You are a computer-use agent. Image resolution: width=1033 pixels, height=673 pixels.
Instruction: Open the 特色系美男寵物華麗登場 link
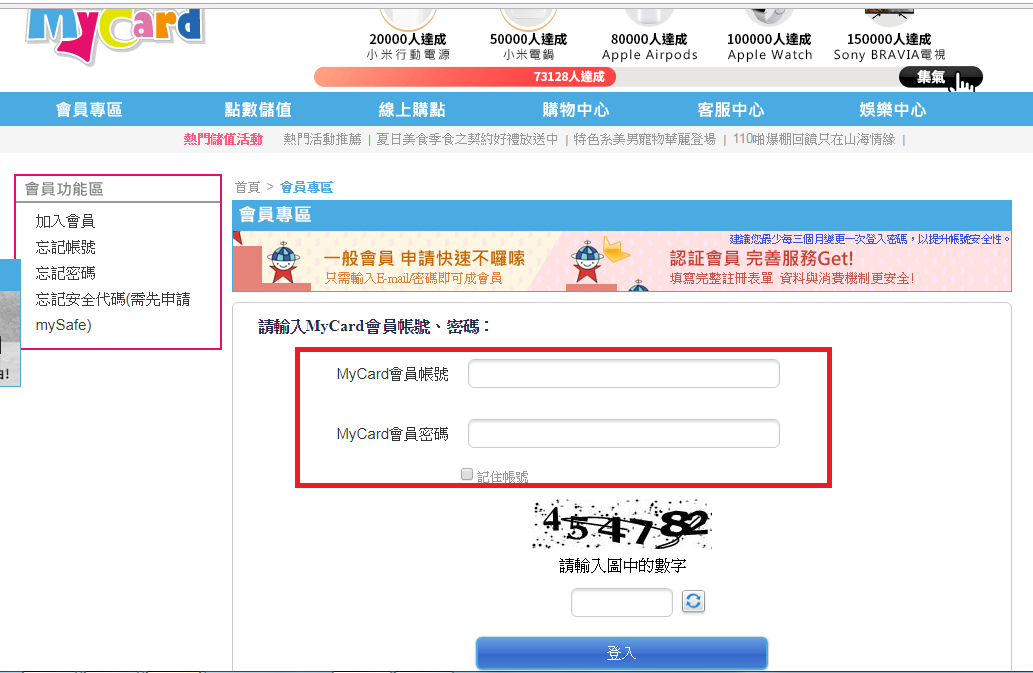[x=645, y=140]
